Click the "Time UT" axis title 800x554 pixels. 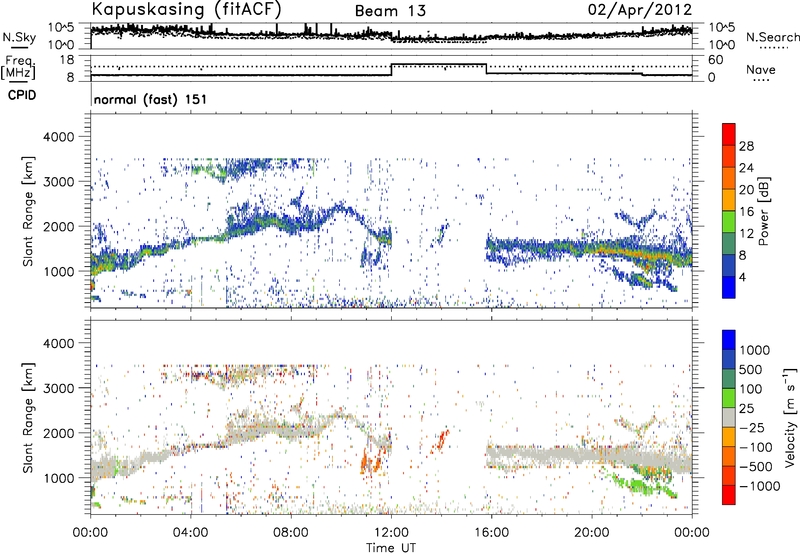tap(391, 548)
